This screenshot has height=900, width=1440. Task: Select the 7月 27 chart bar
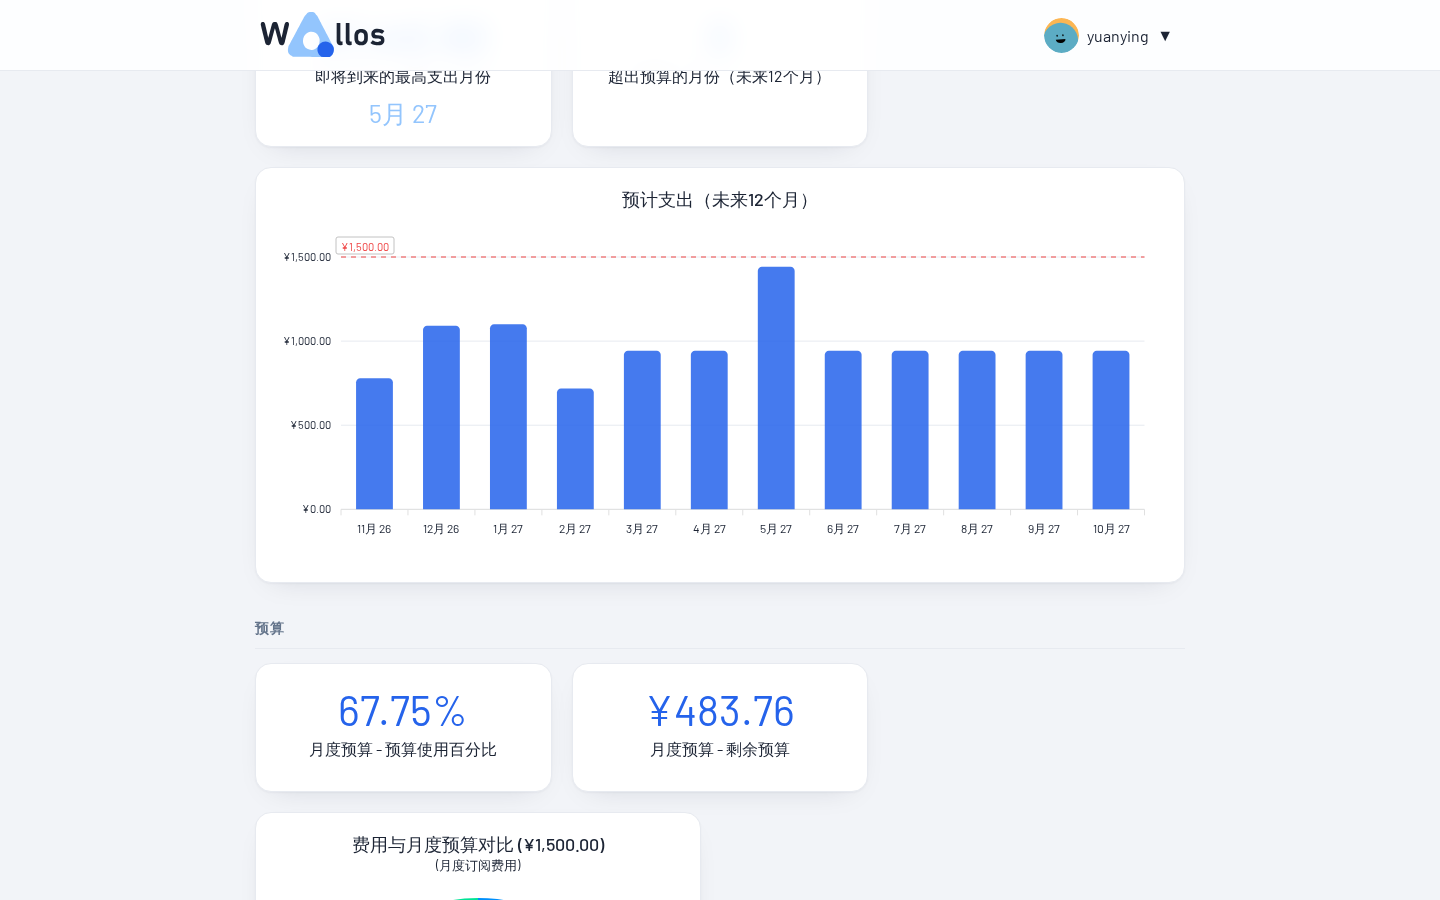[x=910, y=430]
